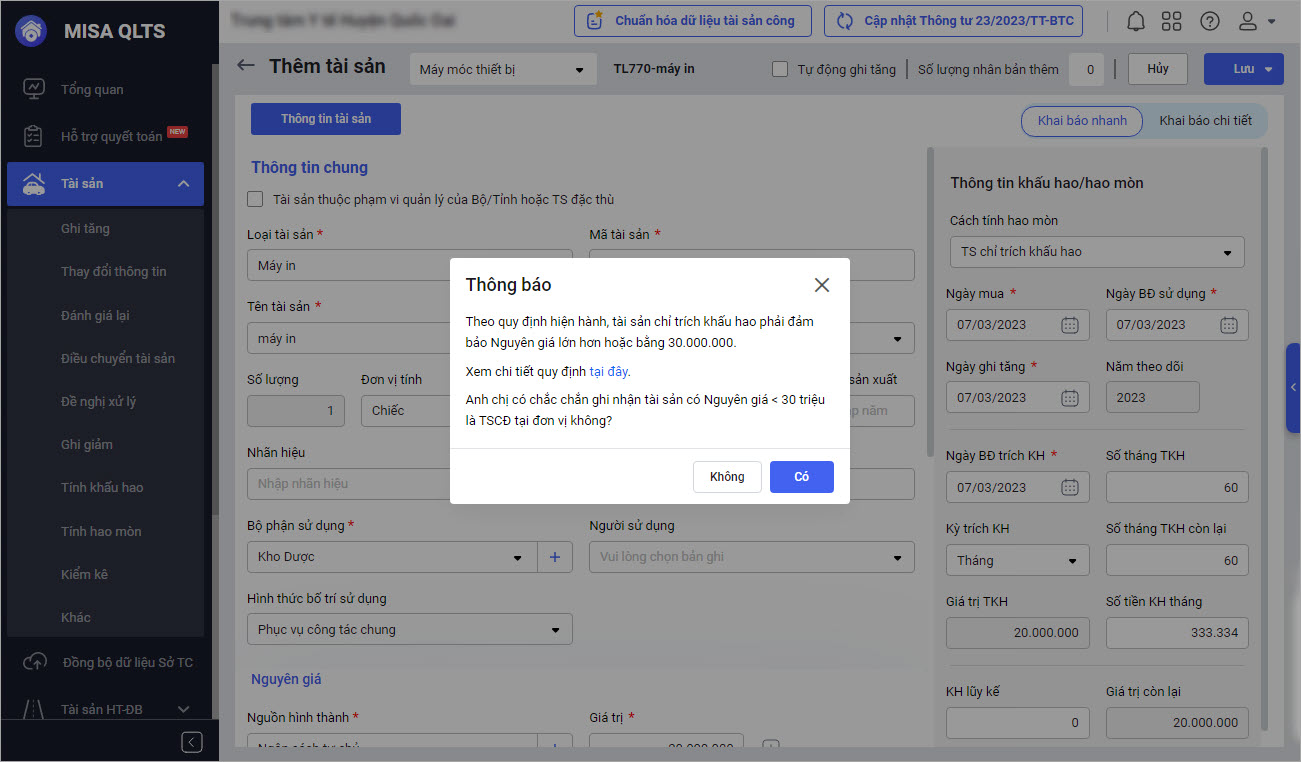This screenshot has height=762, width=1301.
Task: Toggle the Tự động ghi tăng checkbox
Action: tap(781, 69)
